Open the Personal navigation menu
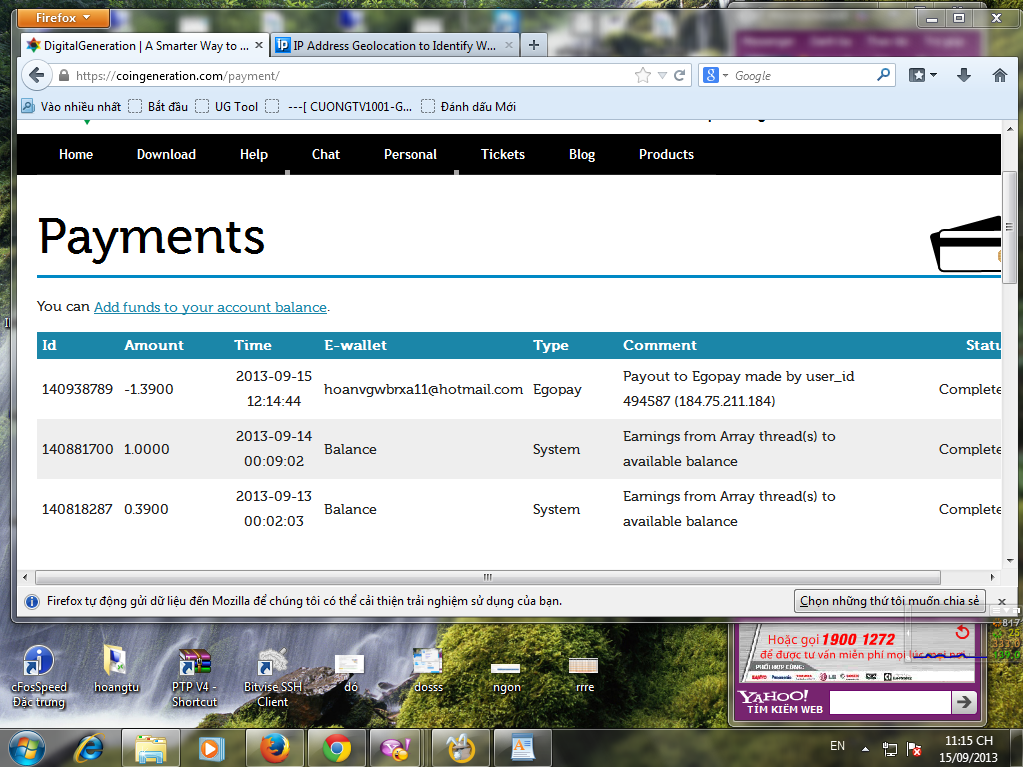 410,154
